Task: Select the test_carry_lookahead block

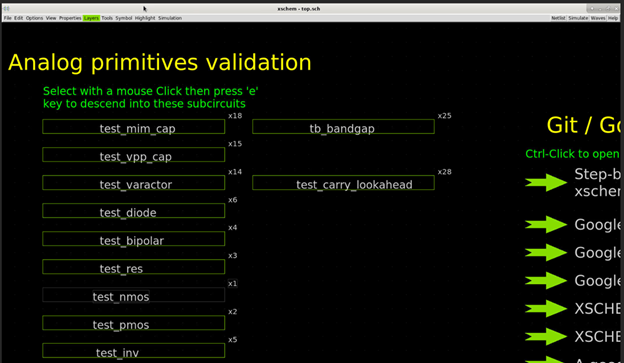Action: (x=343, y=183)
